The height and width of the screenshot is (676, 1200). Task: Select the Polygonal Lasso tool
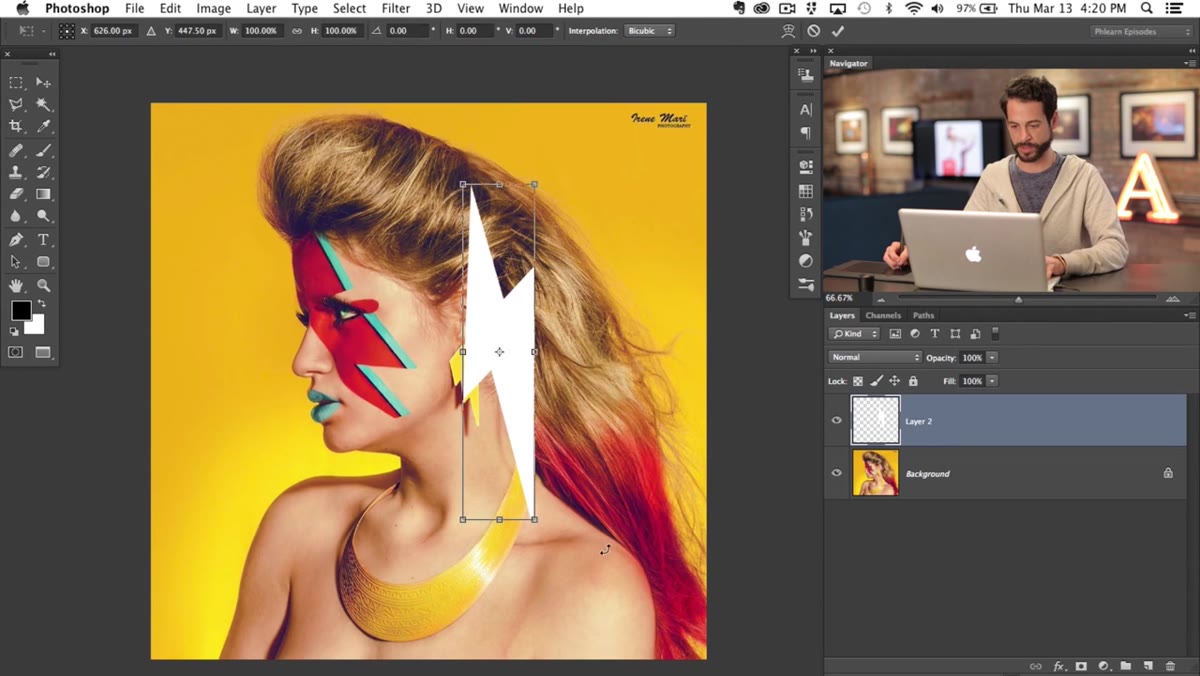(x=16, y=105)
